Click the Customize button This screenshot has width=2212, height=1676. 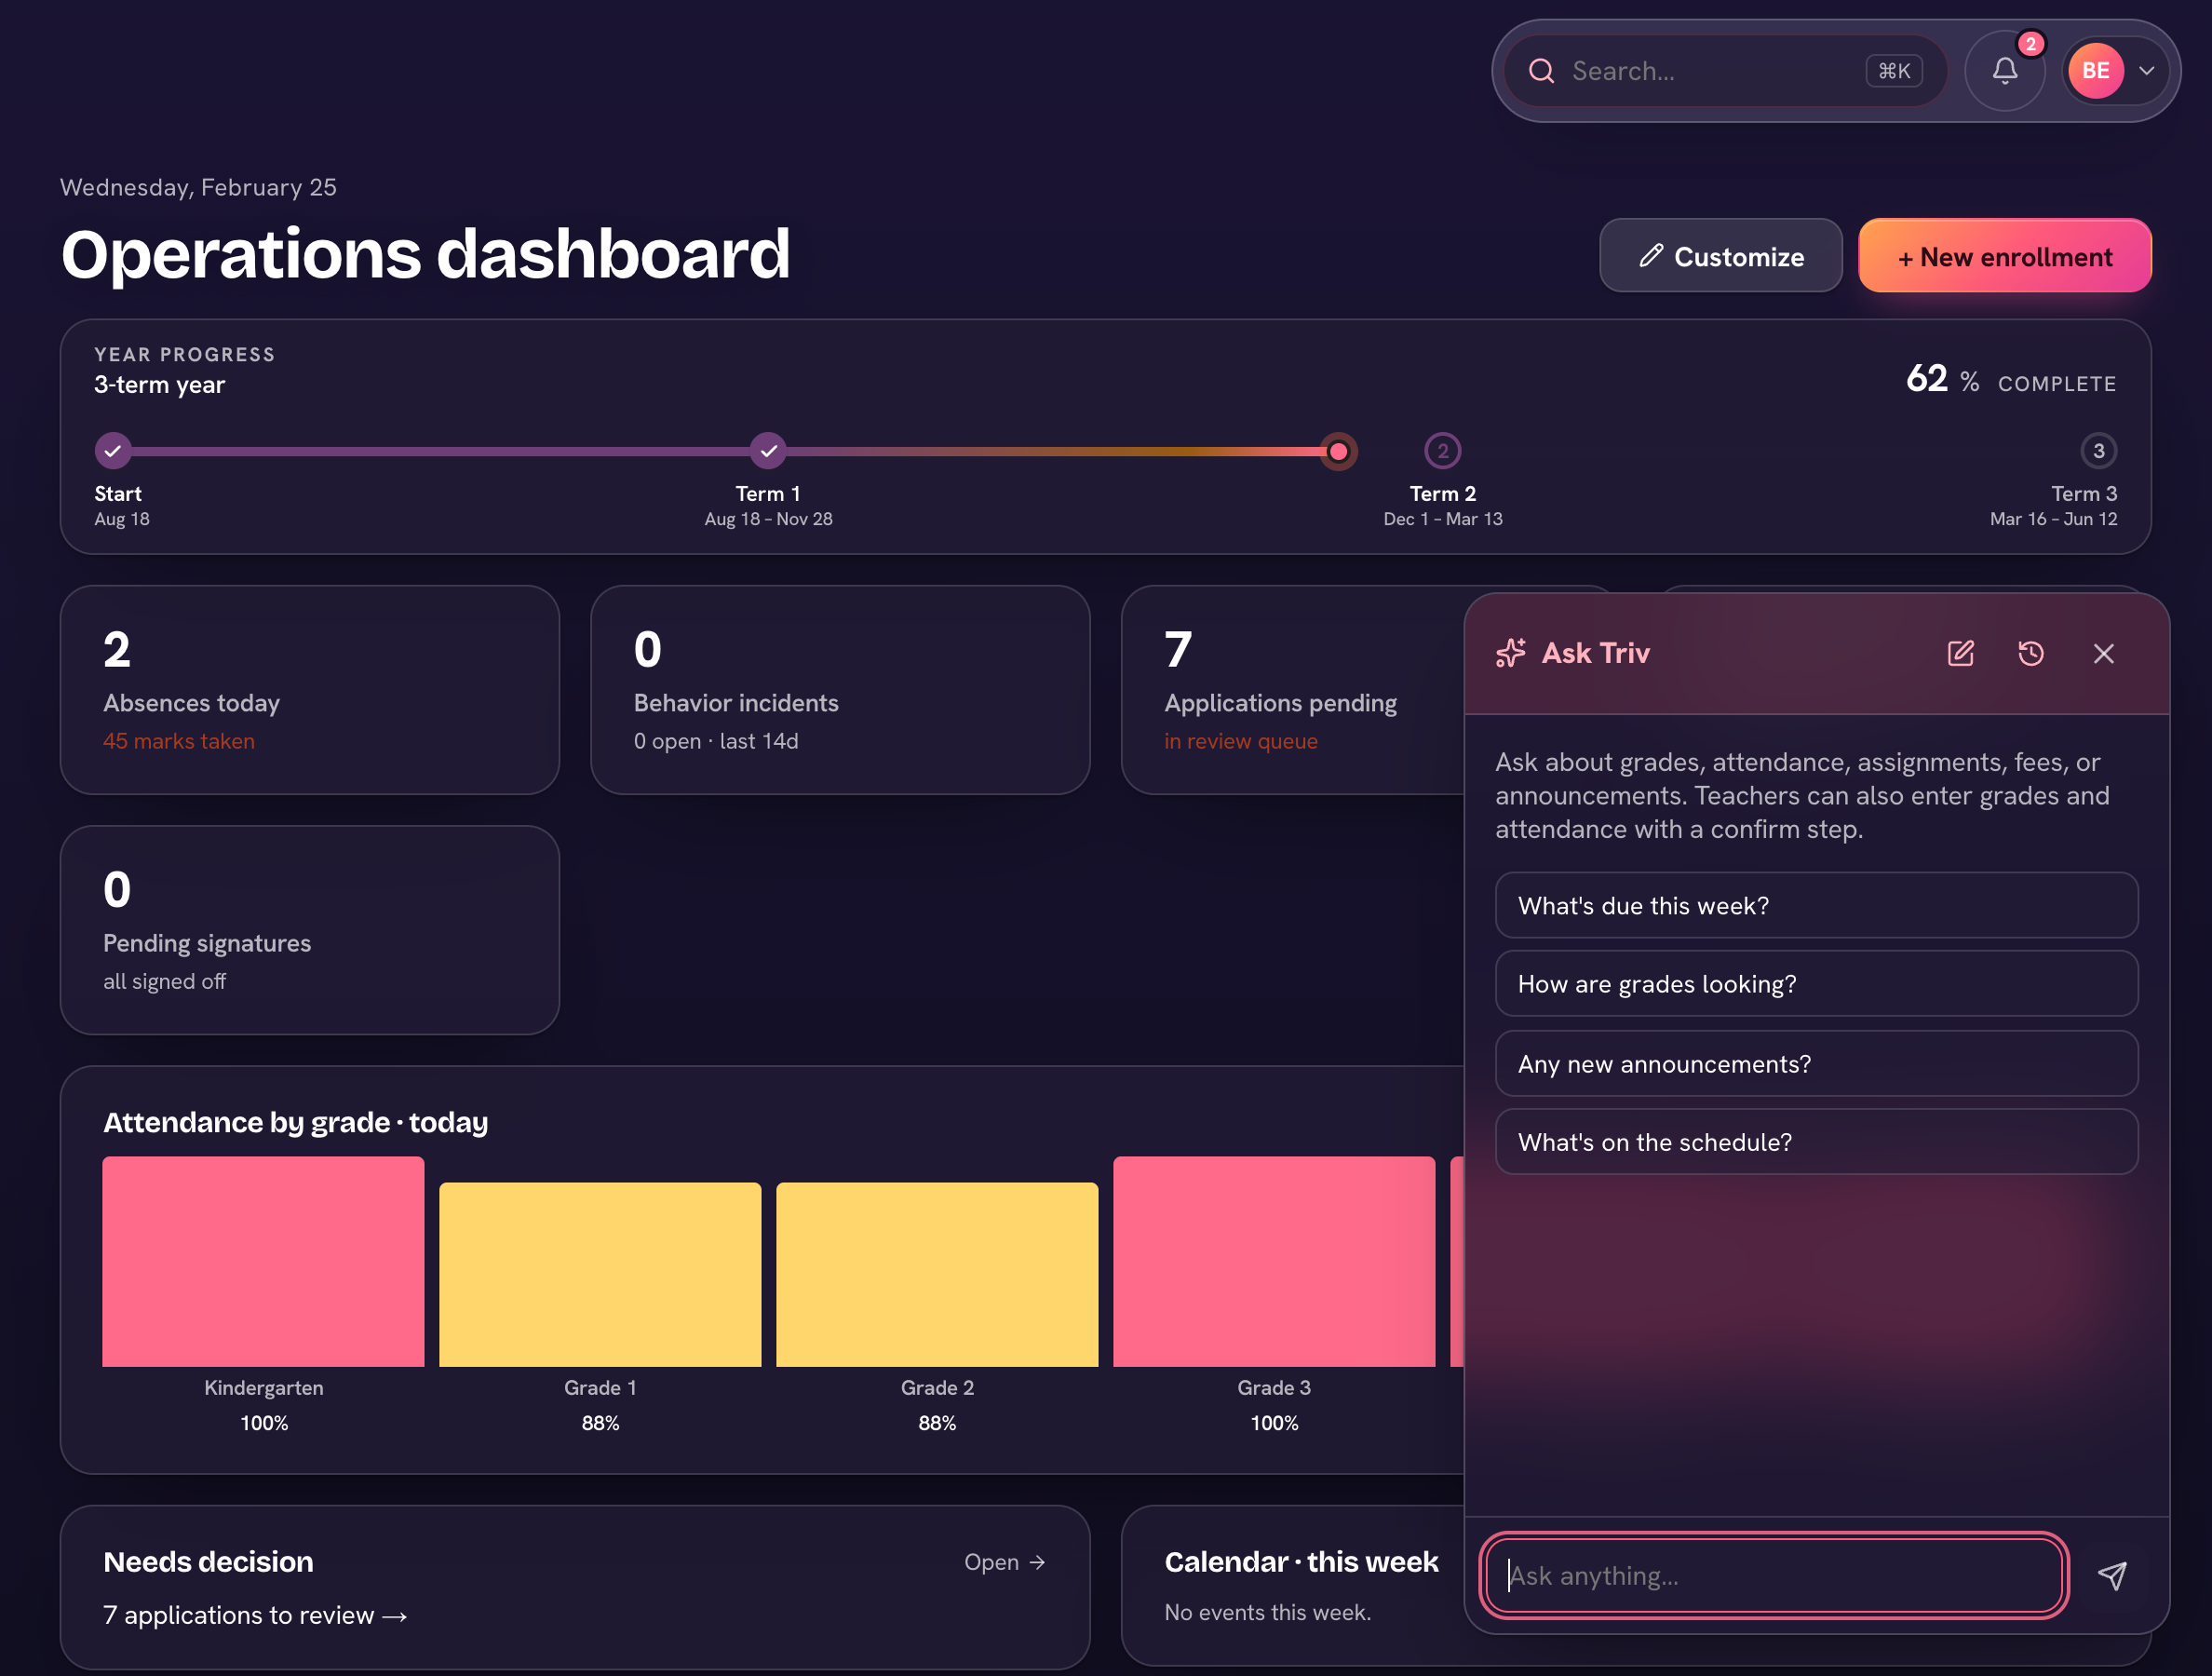[1720, 256]
